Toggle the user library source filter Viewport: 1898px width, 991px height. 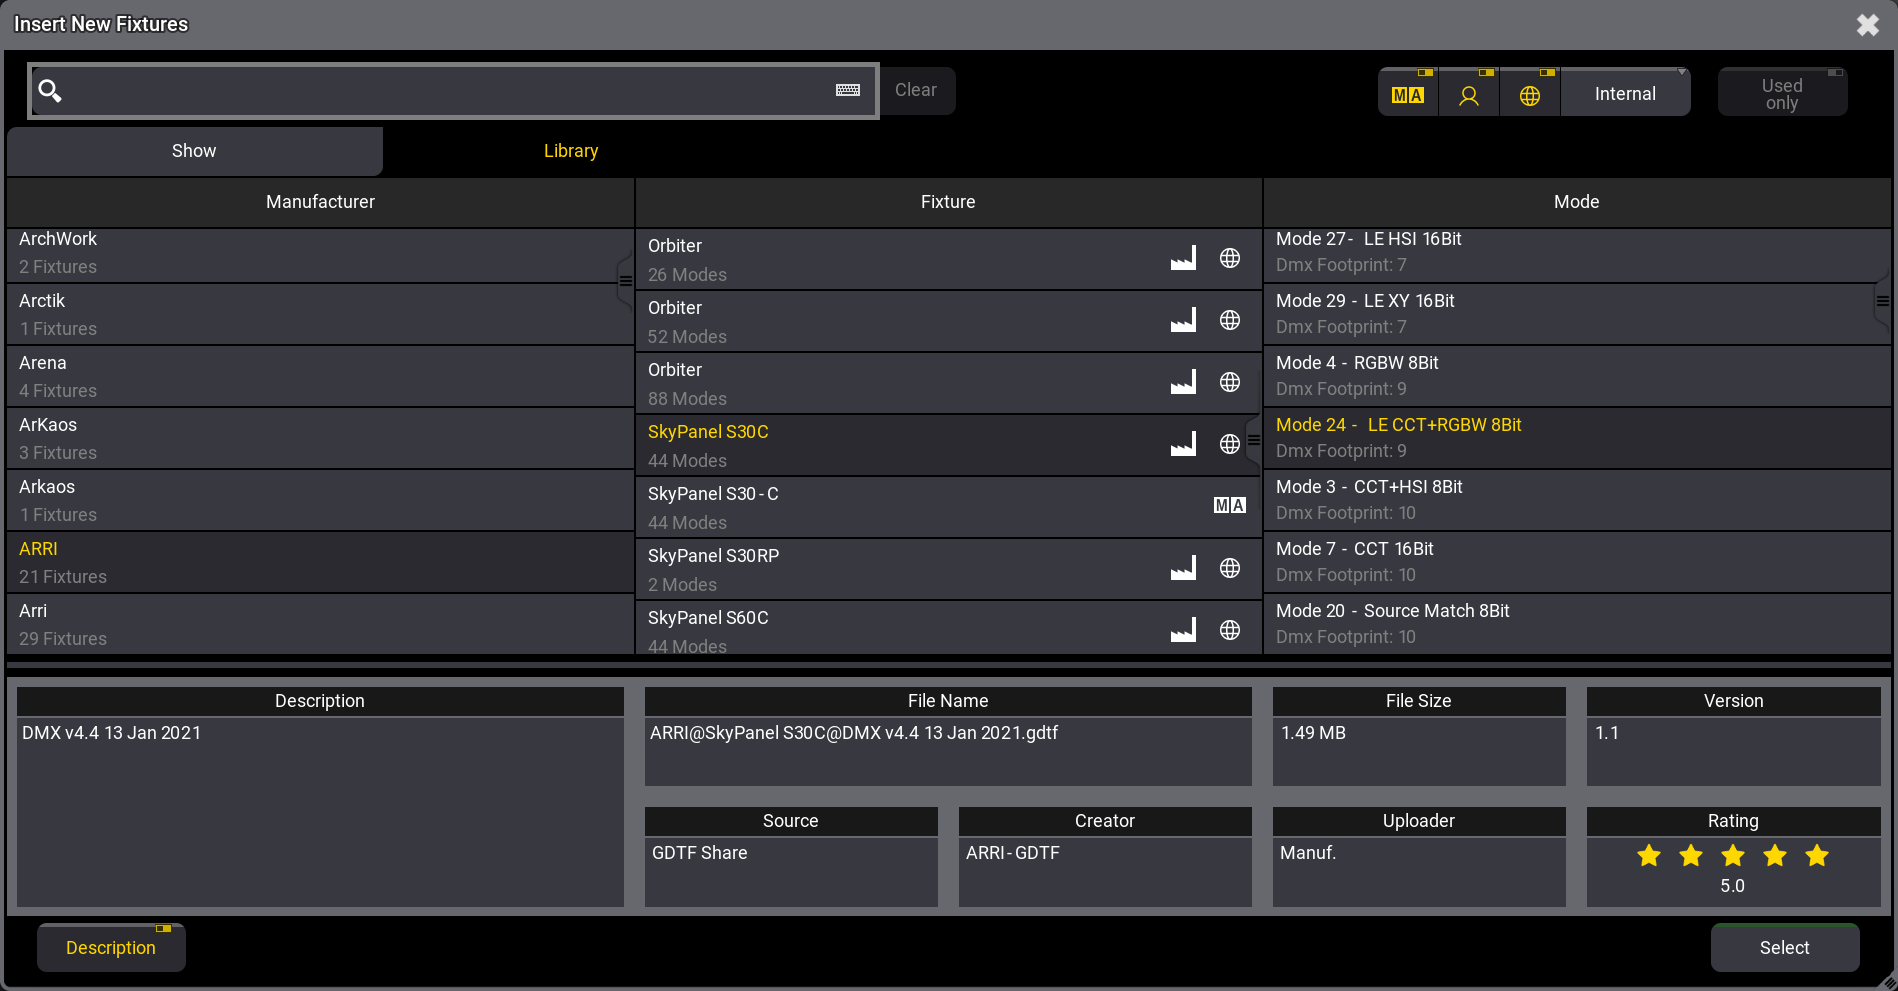[x=1468, y=94]
